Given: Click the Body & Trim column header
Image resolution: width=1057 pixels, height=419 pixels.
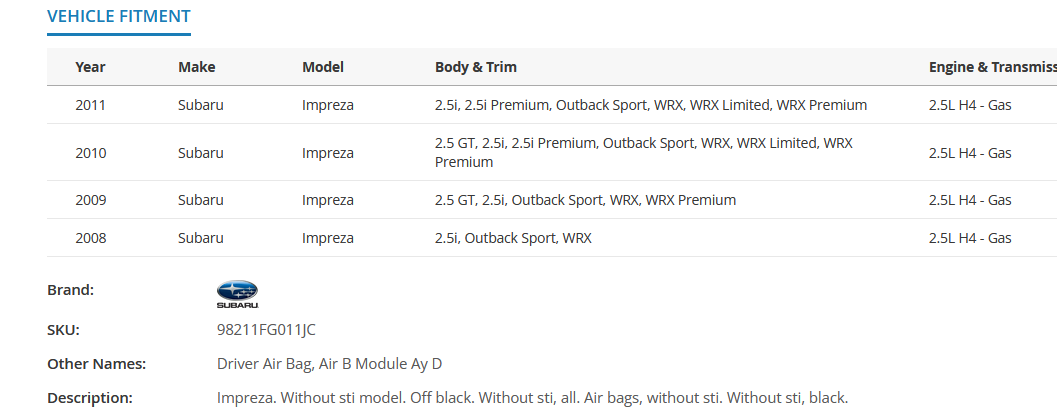Looking at the screenshot, I should click(x=476, y=67).
